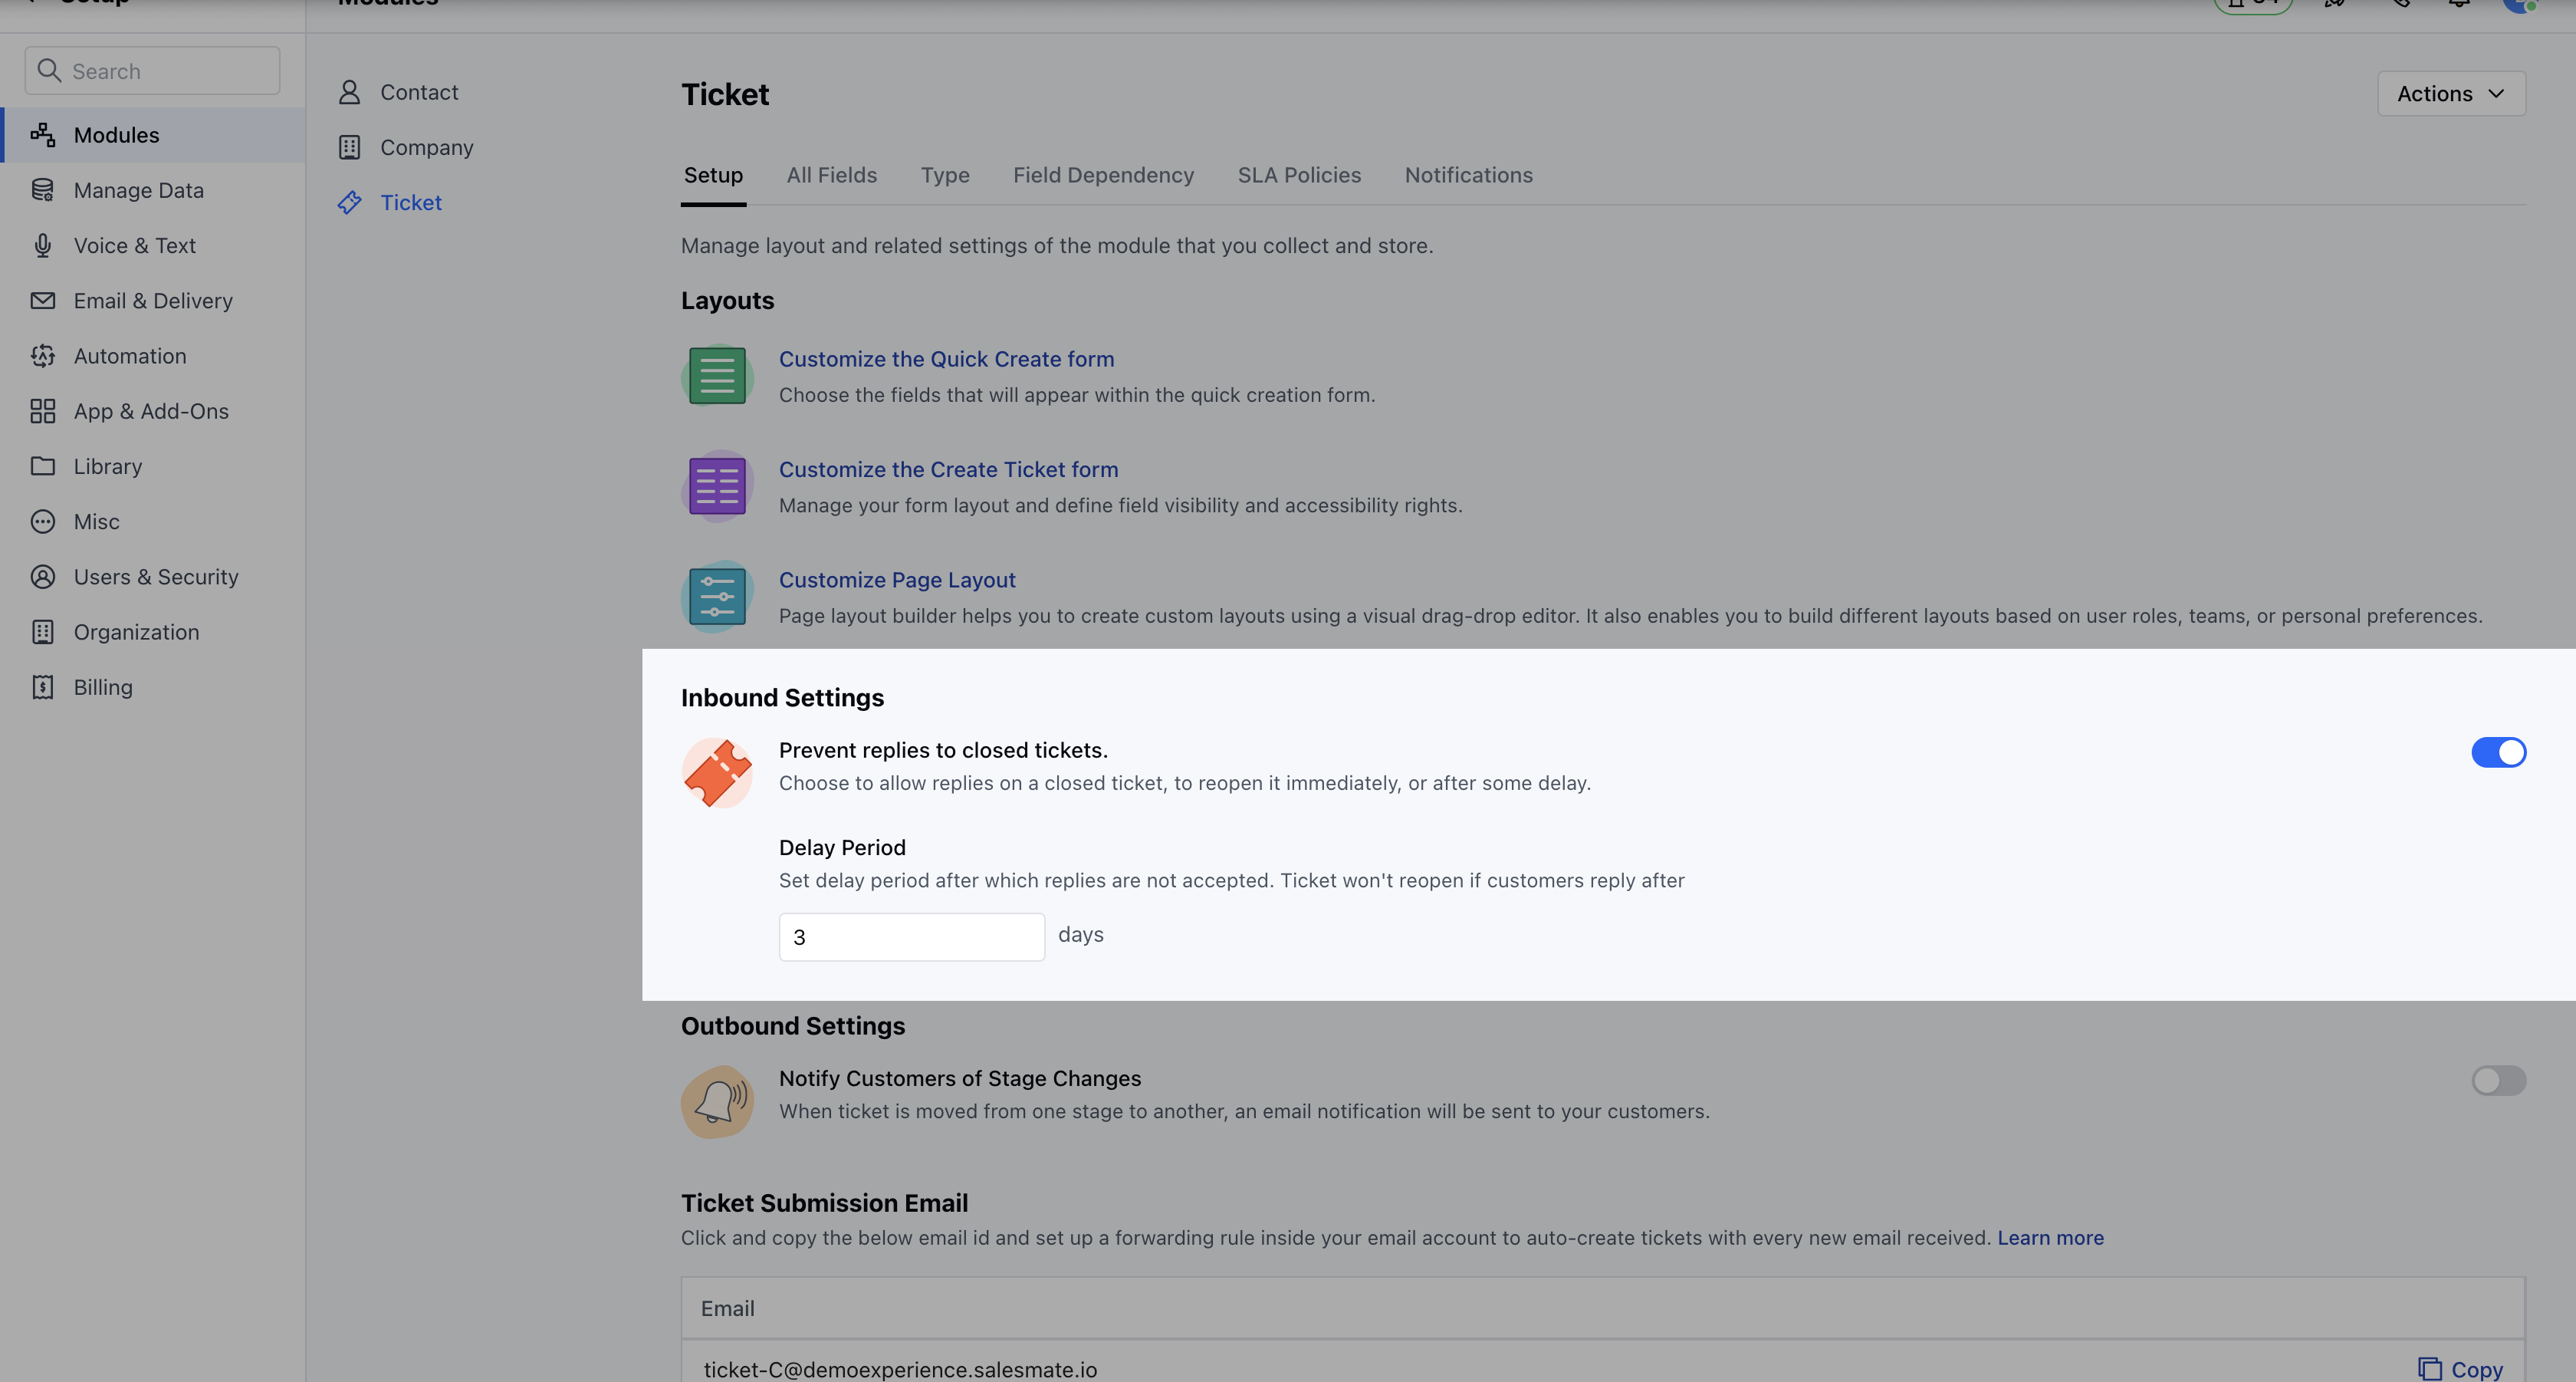Select the Users & Security icon
This screenshot has height=1382, width=2576.
[x=42, y=576]
